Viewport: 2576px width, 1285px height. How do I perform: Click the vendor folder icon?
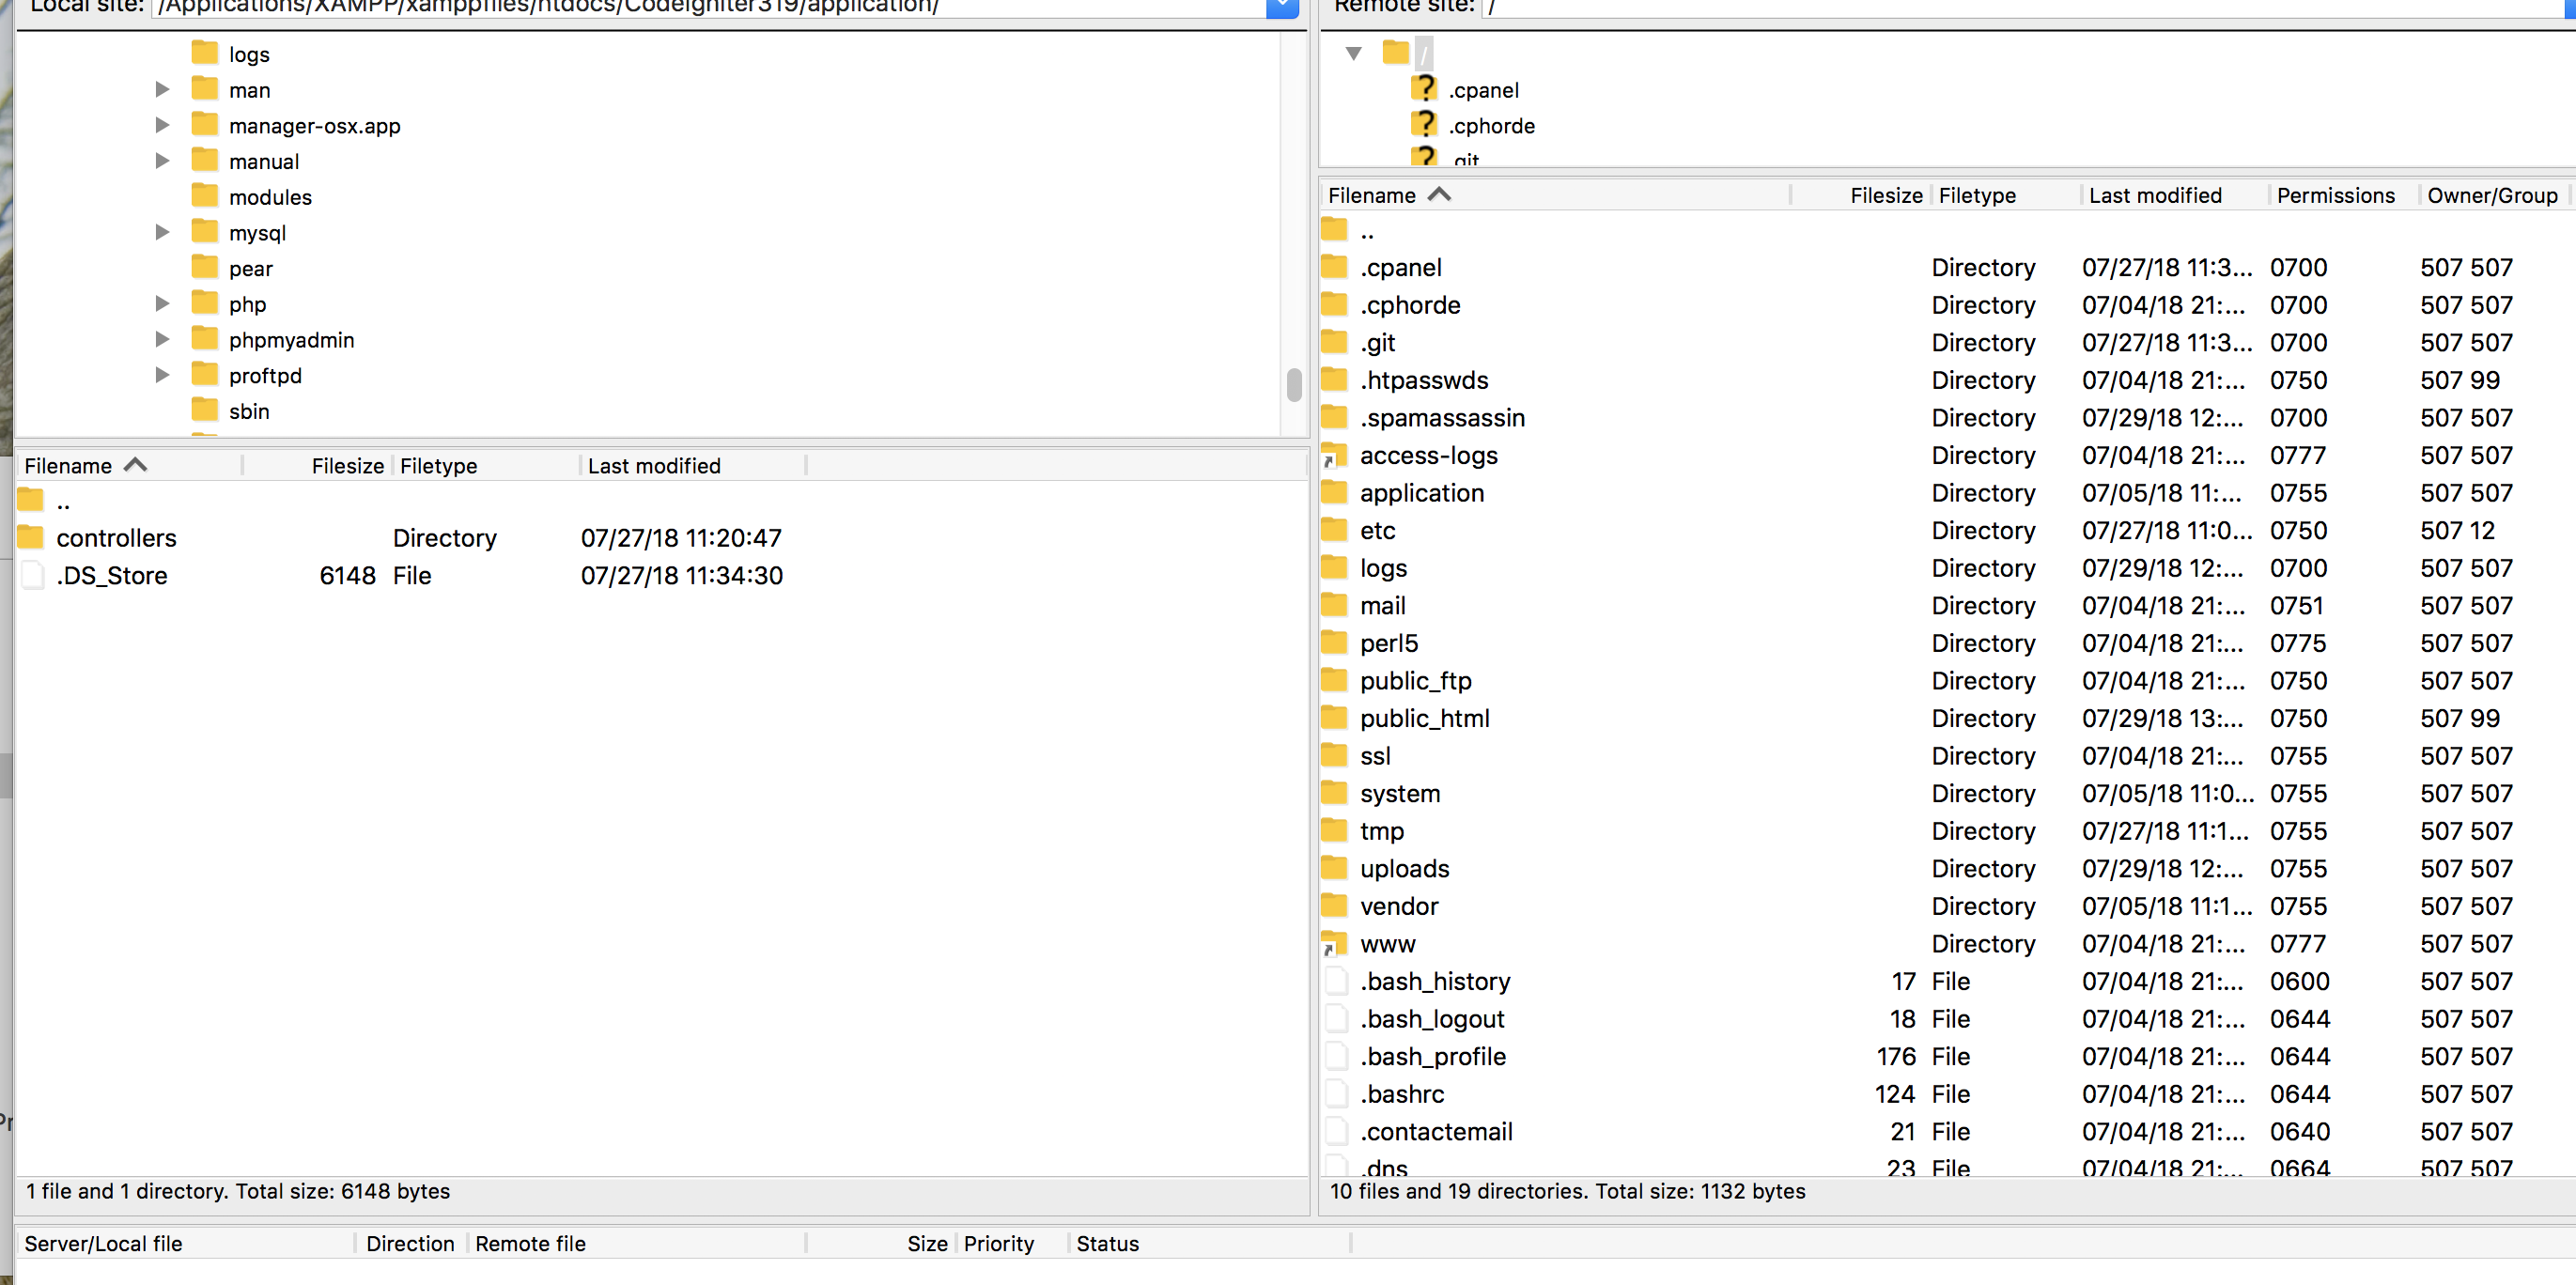click(x=1335, y=905)
